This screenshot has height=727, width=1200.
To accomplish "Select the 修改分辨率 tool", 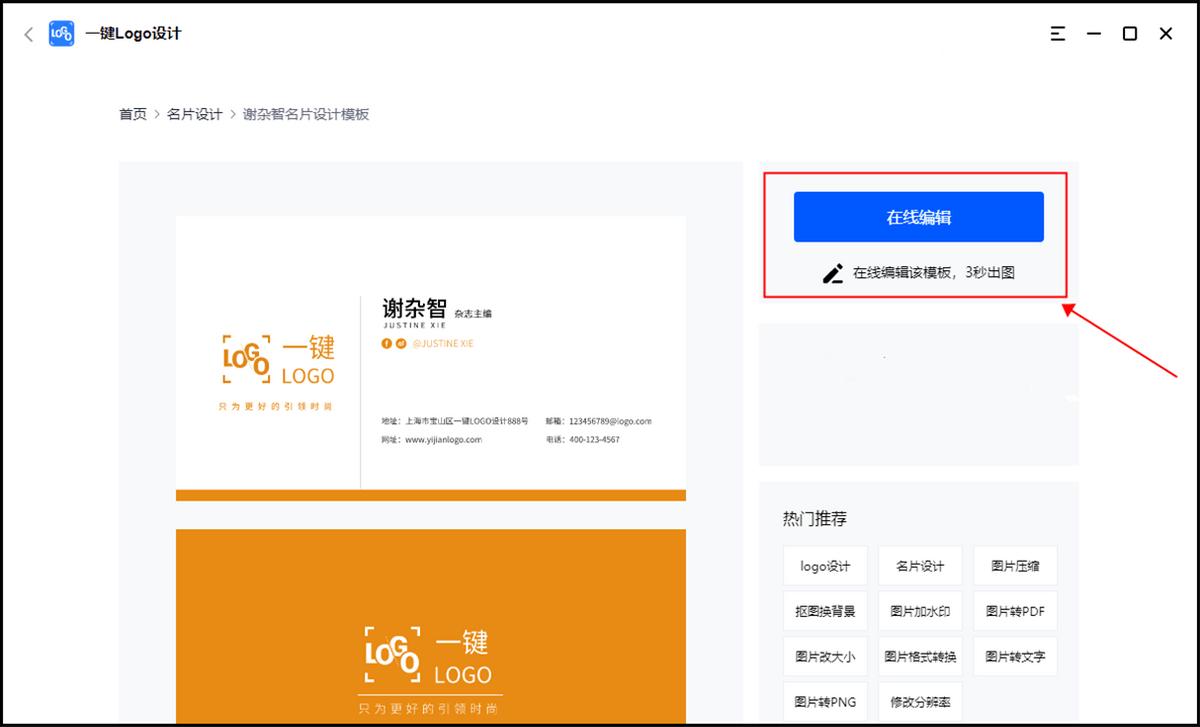I will click(x=921, y=701).
